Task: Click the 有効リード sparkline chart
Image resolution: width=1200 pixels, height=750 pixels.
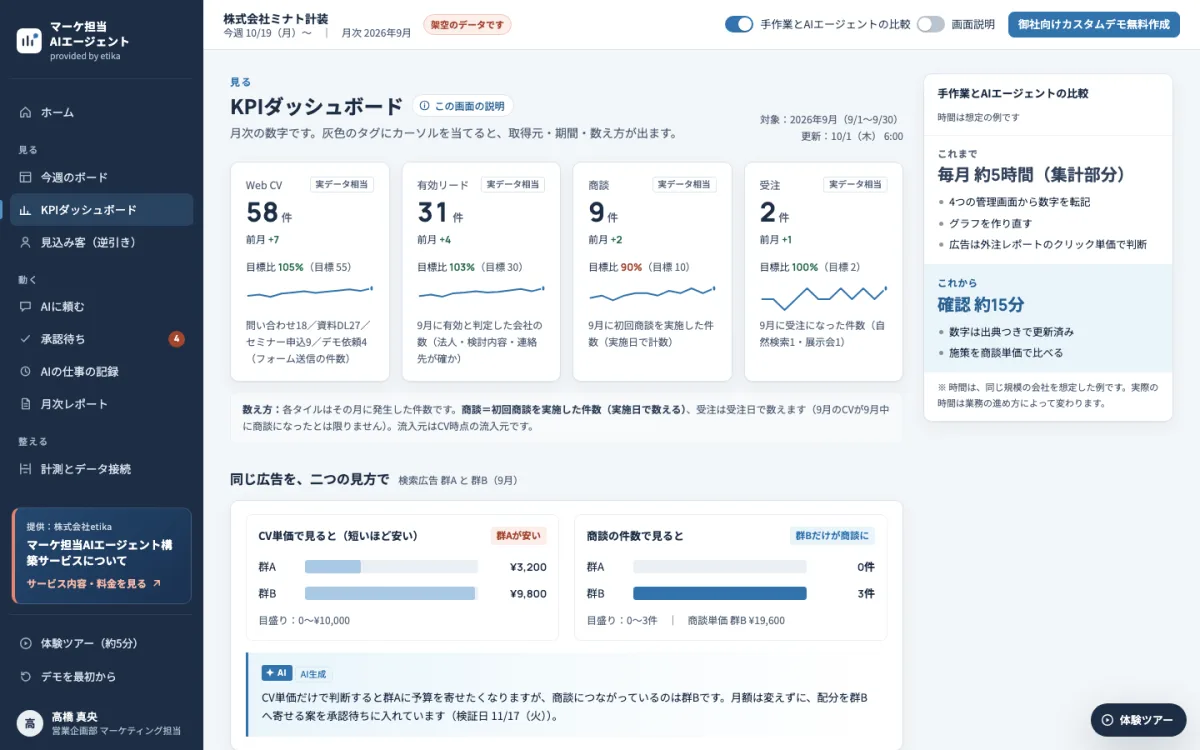Action: click(x=481, y=292)
